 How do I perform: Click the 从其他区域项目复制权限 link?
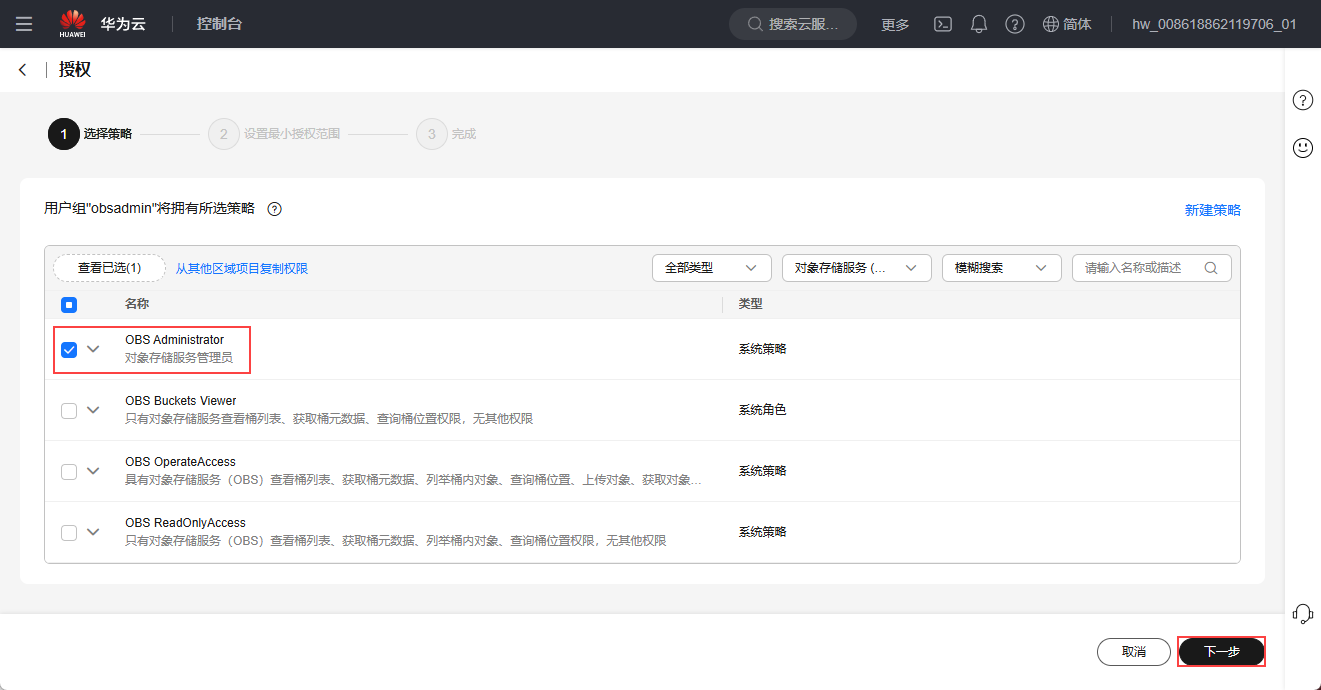click(242, 268)
